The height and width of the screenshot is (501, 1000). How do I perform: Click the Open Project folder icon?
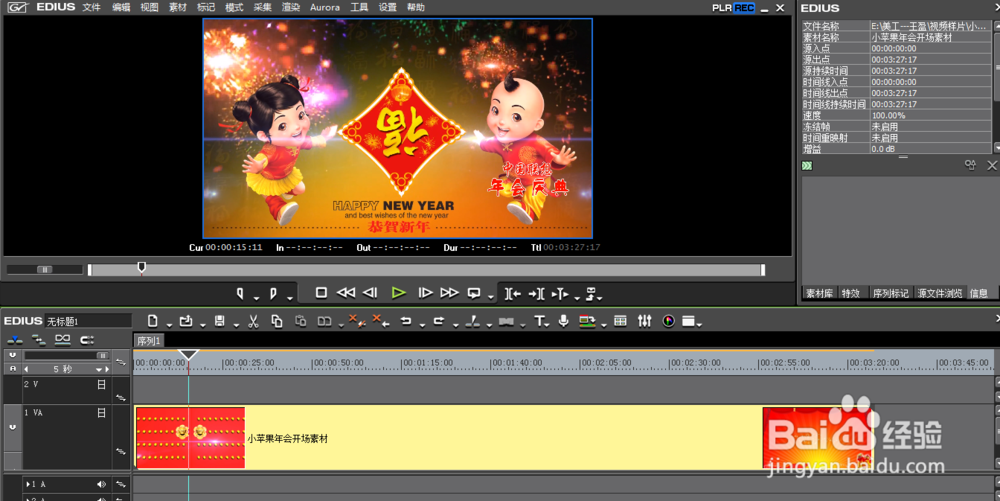[x=186, y=321]
